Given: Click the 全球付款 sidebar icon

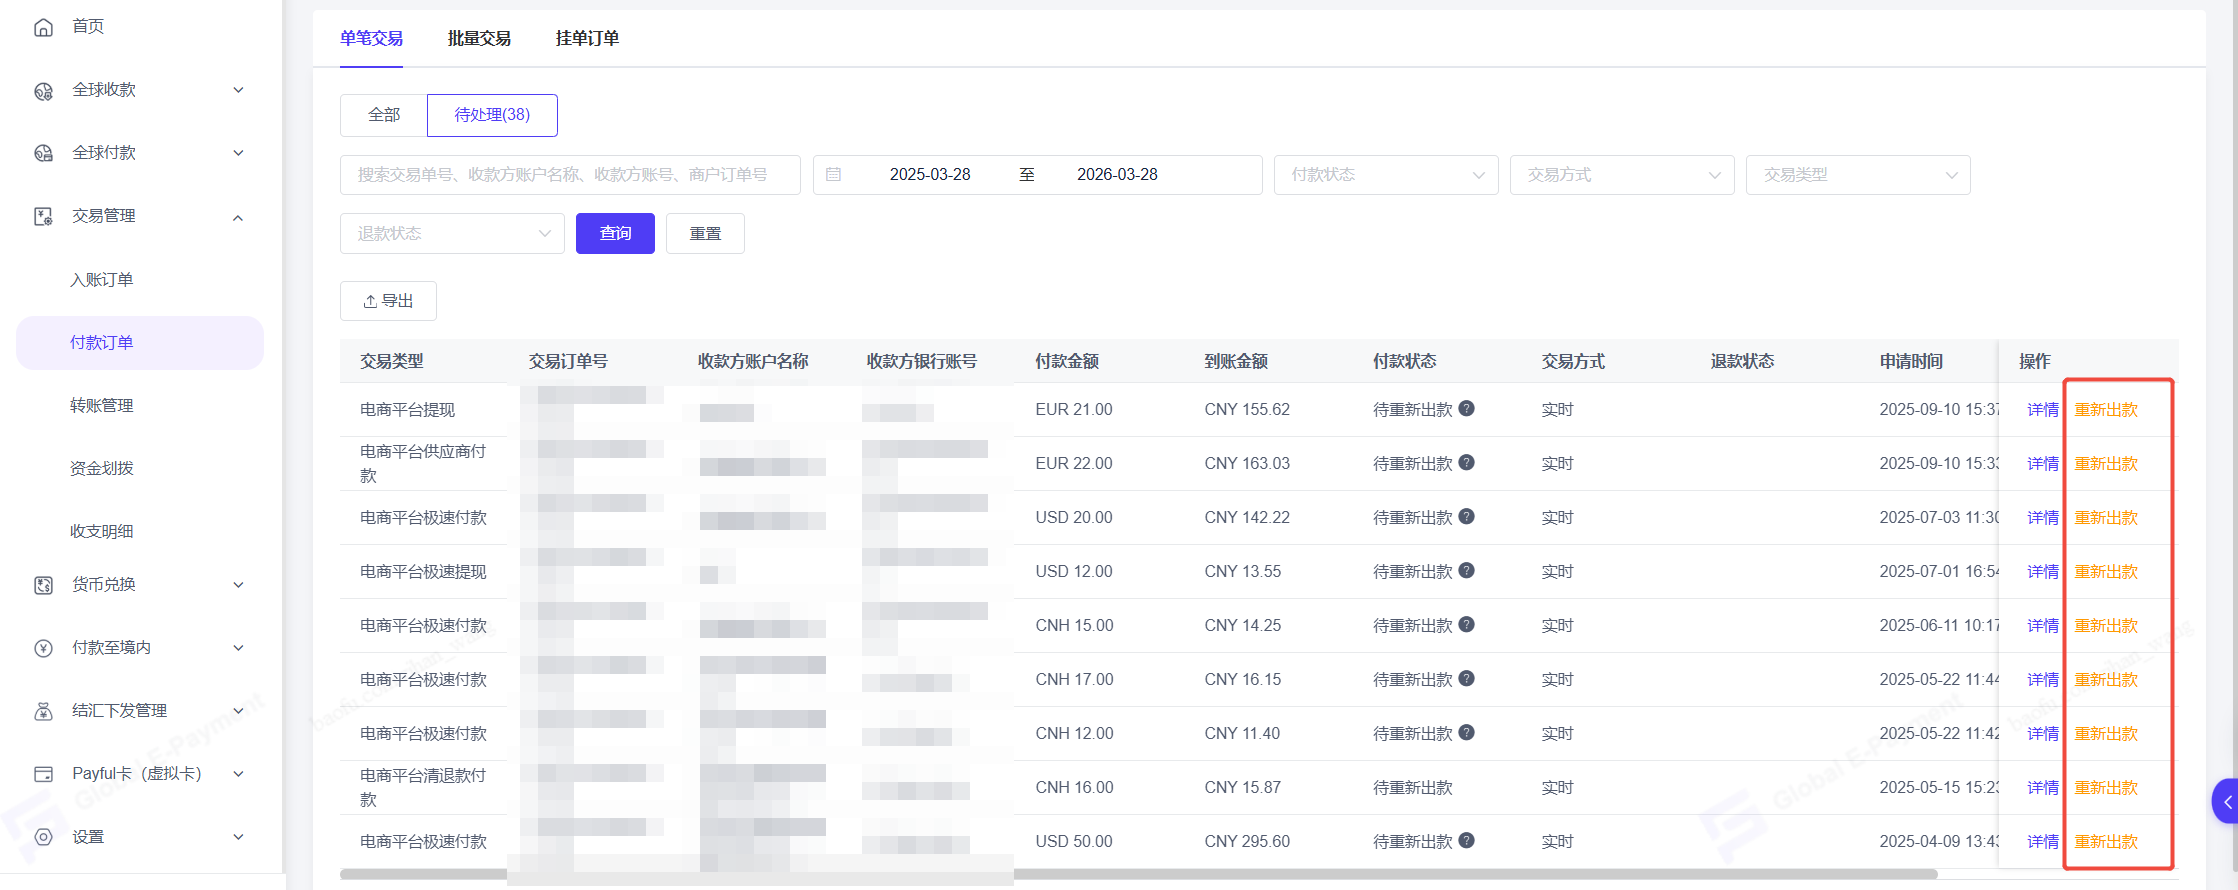Looking at the screenshot, I should [x=43, y=153].
